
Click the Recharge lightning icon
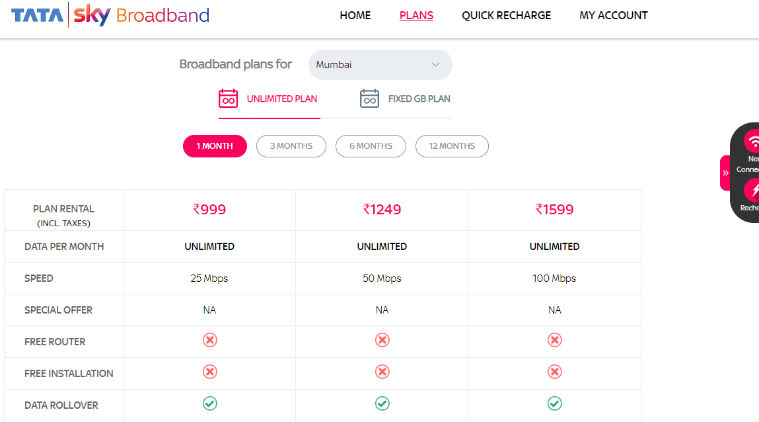click(752, 190)
